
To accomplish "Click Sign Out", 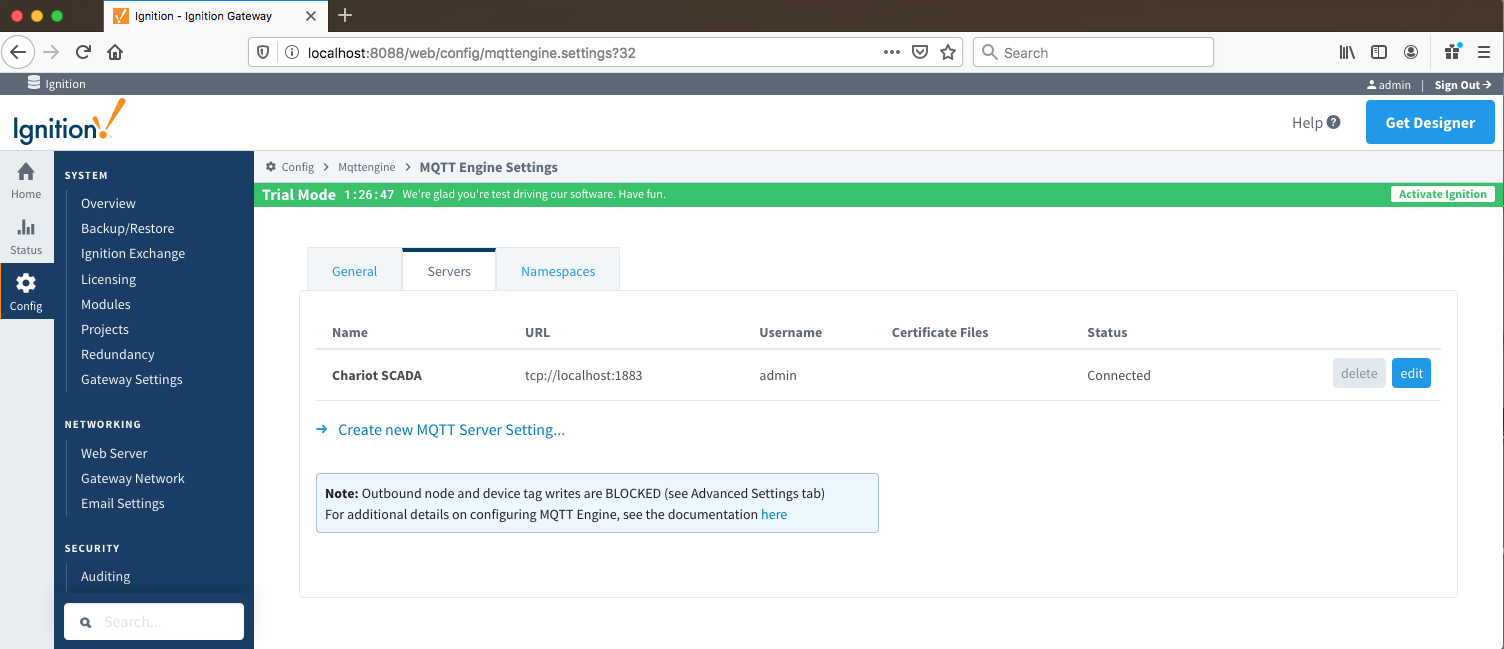I will [1463, 85].
